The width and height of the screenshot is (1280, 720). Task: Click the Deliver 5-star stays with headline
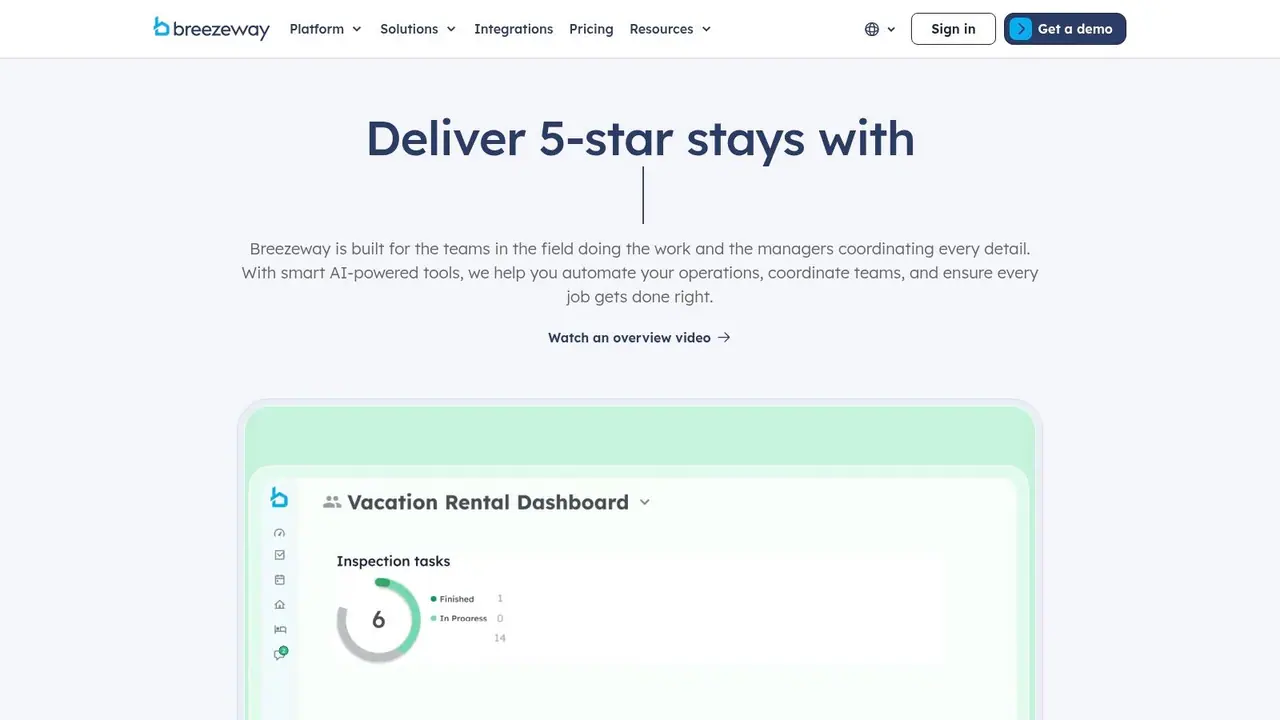coord(640,138)
